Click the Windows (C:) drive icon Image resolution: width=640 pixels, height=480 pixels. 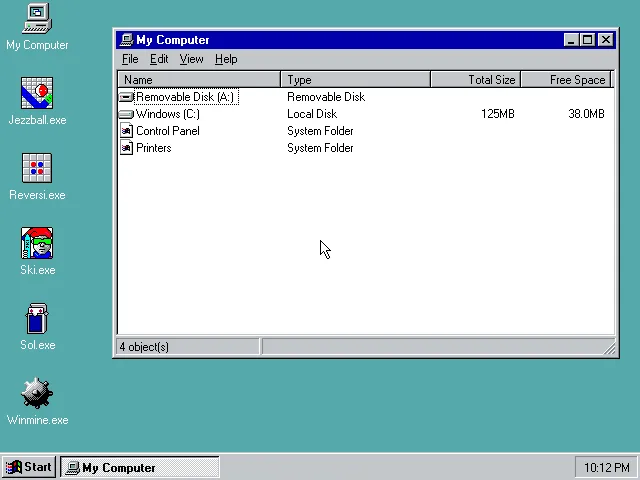(126, 114)
